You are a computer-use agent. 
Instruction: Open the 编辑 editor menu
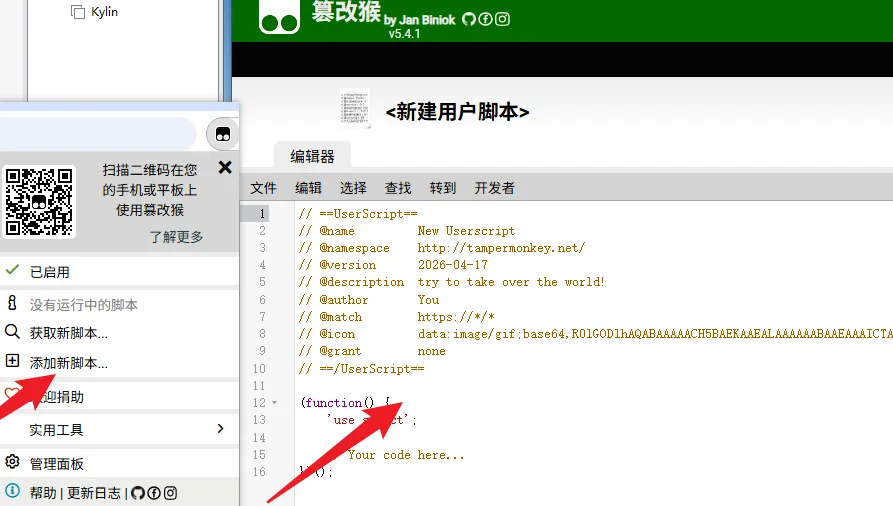(x=308, y=188)
